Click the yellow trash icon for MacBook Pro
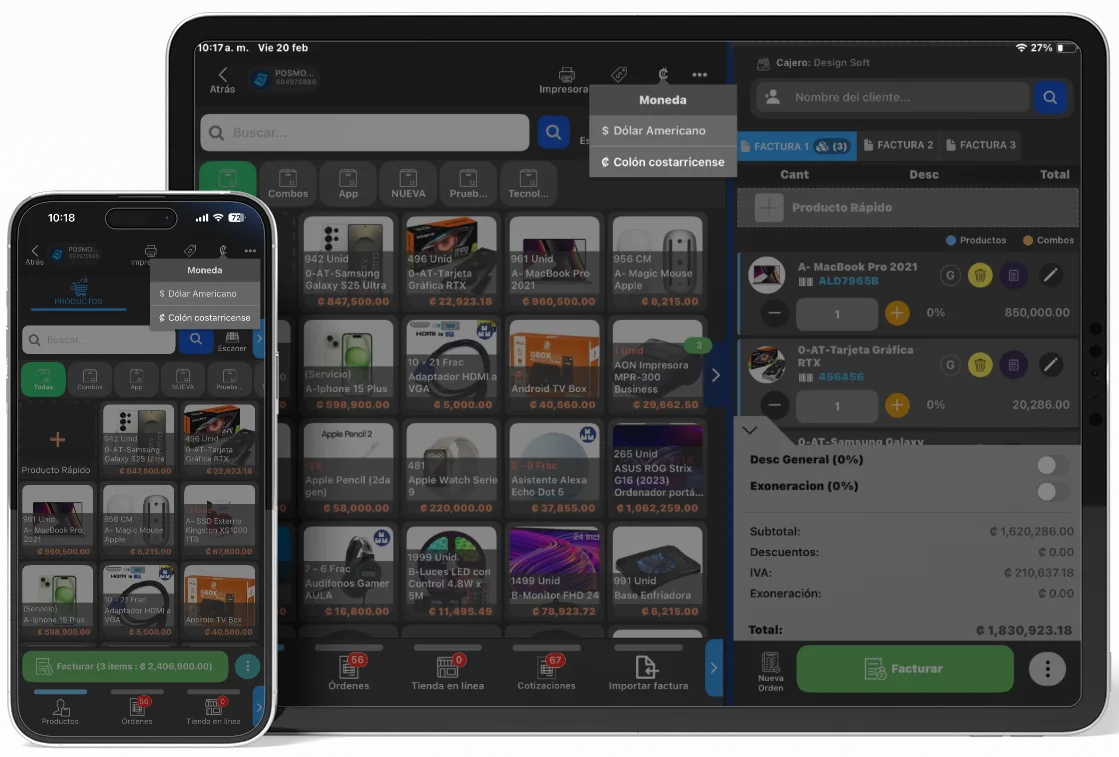Viewport: 1119px width, 757px height. point(980,275)
